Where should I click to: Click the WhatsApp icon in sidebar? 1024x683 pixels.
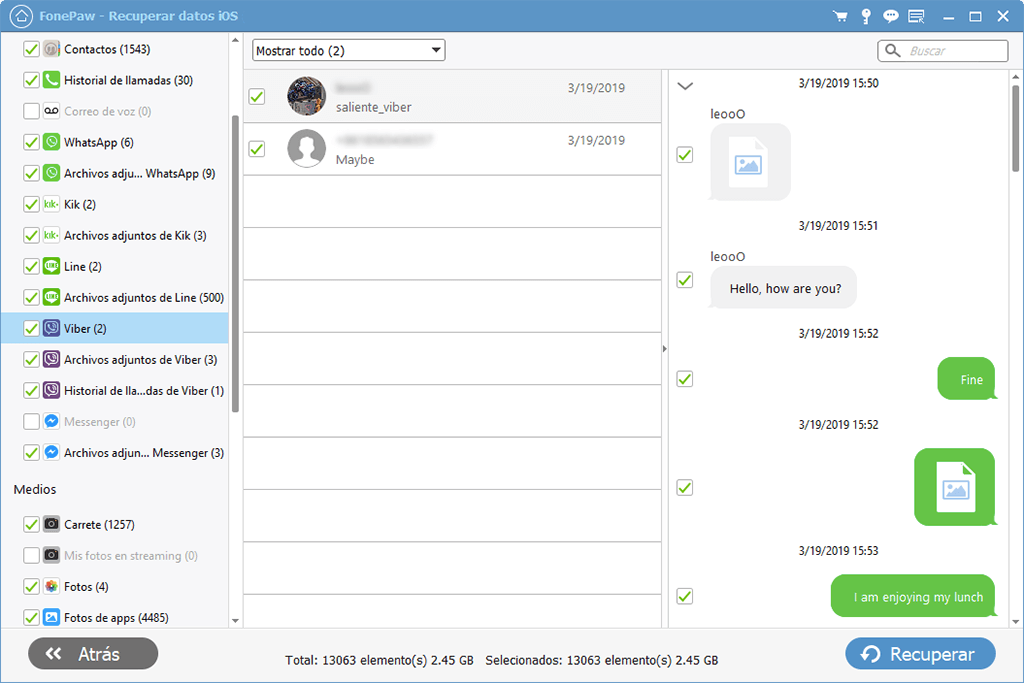52,142
